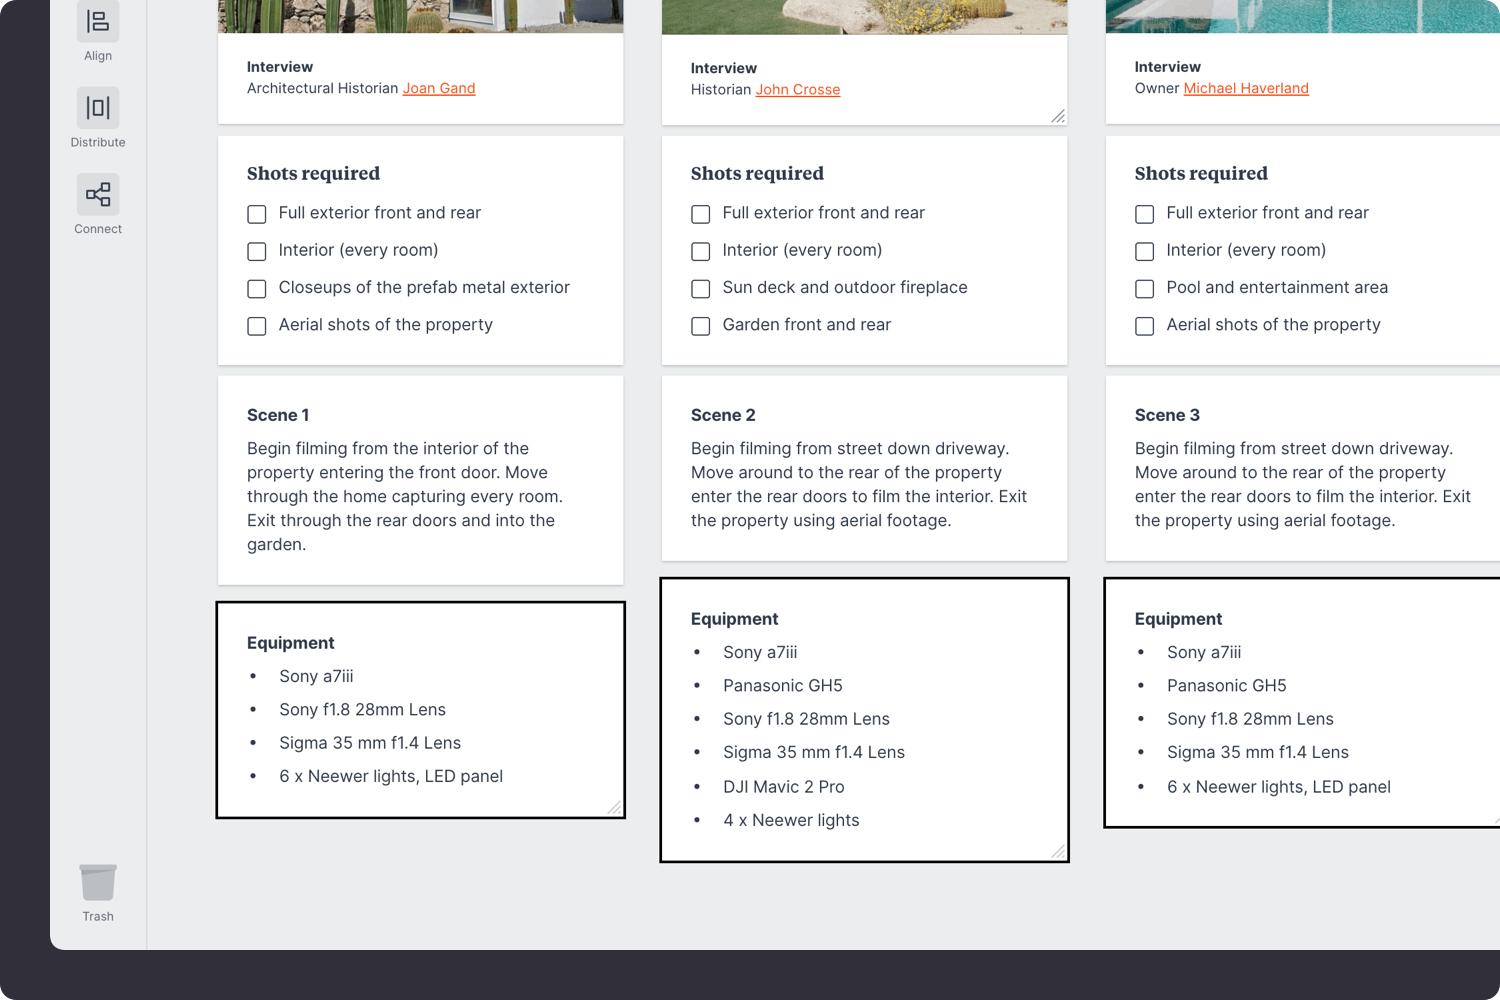This screenshot has width=1500, height=1000.
Task: Click the Trash bin icon
Action: pos(98,883)
